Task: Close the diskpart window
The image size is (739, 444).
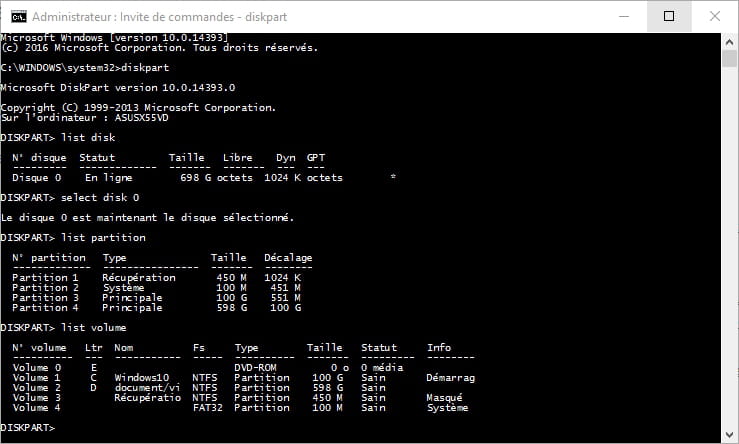Action: [714, 16]
